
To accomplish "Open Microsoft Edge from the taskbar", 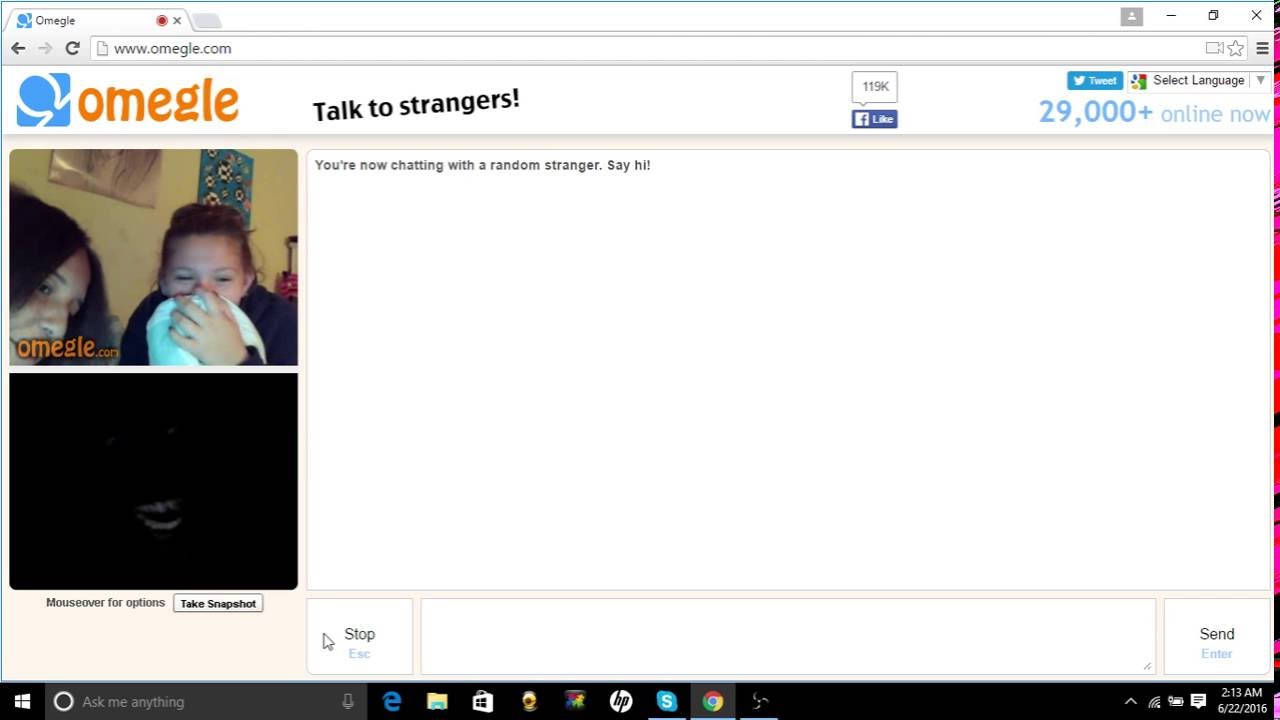I will coord(391,701).
